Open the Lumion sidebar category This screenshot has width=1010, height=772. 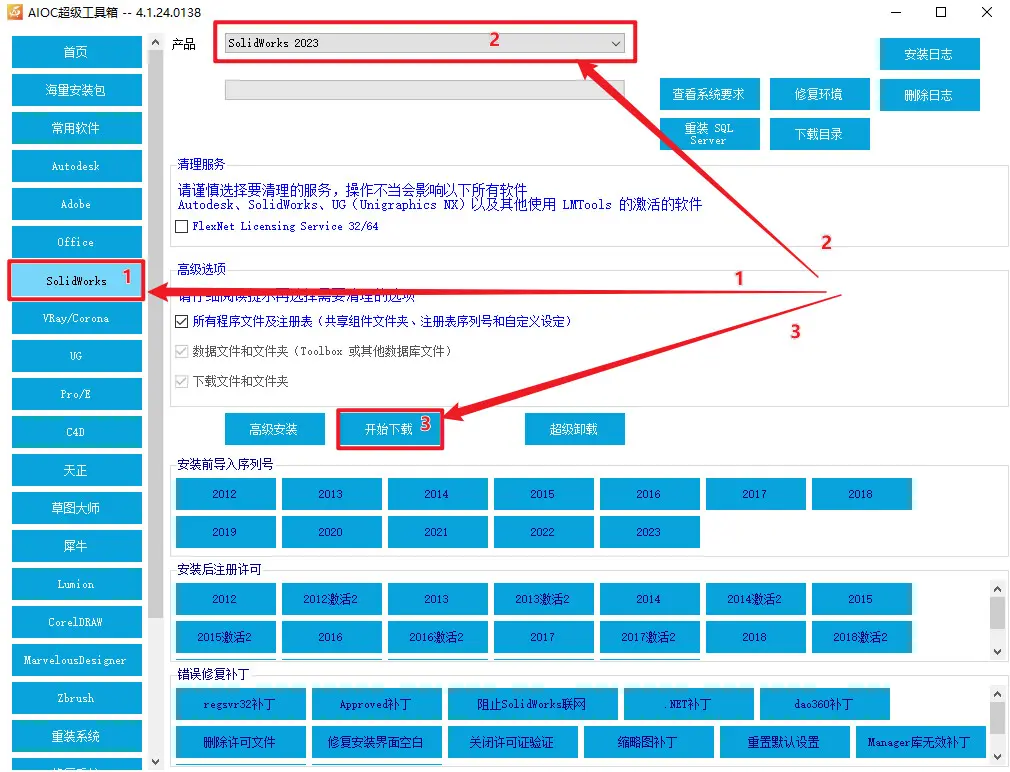77,584
